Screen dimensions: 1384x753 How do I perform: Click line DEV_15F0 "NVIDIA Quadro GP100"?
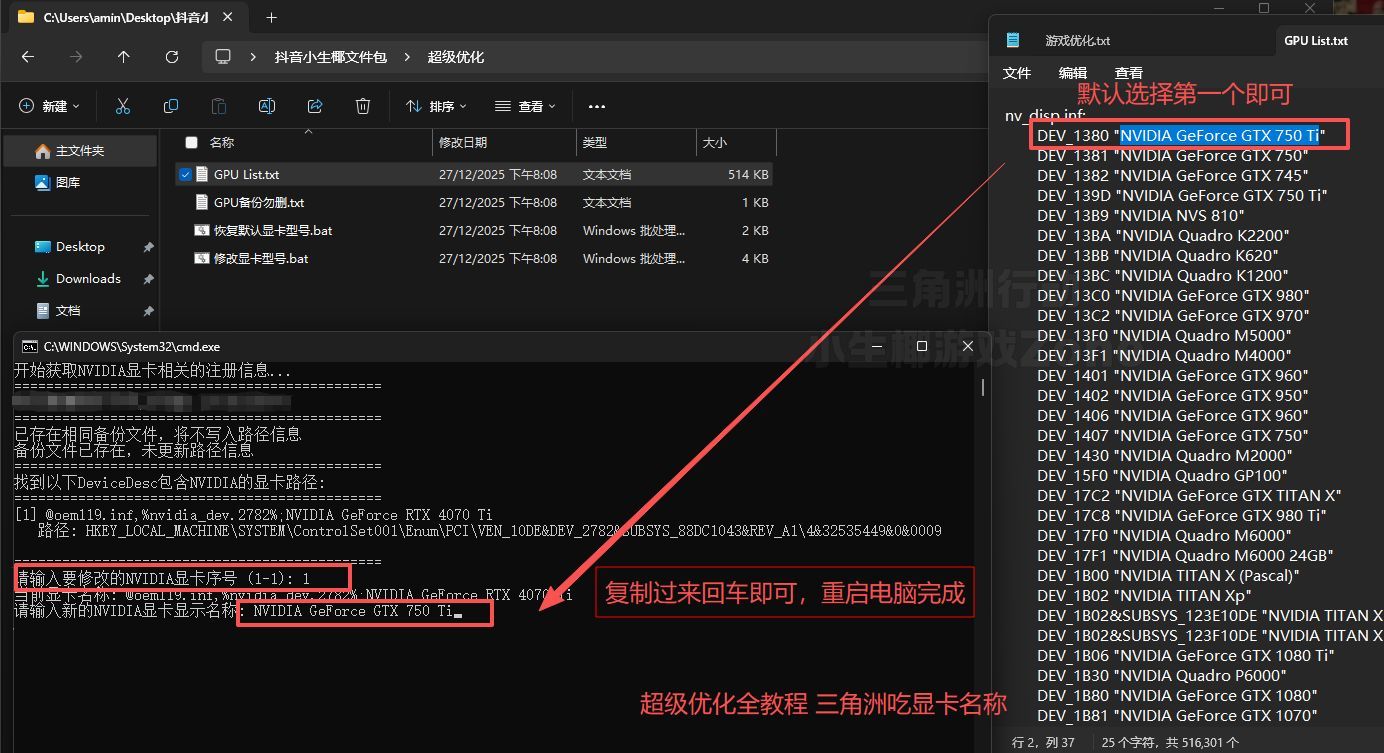pyautogui.click(x=1162, y=475)
